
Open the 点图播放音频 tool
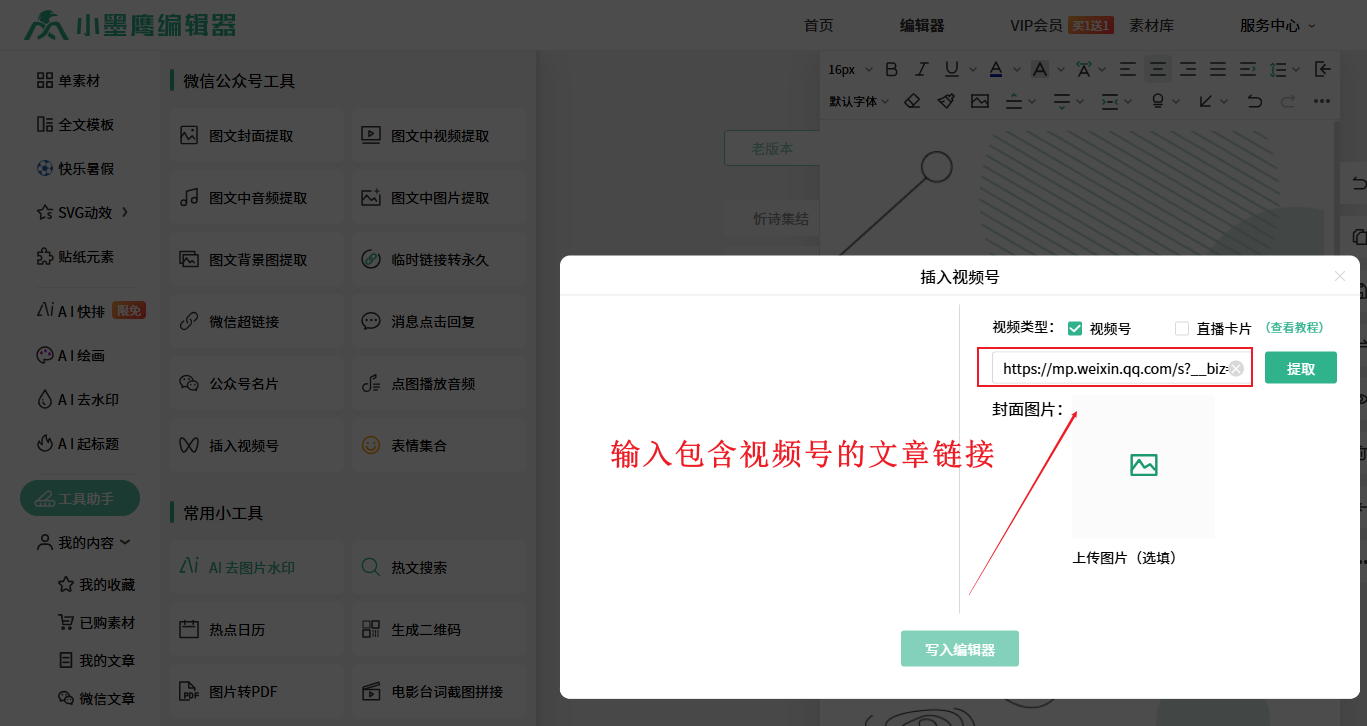438,384
